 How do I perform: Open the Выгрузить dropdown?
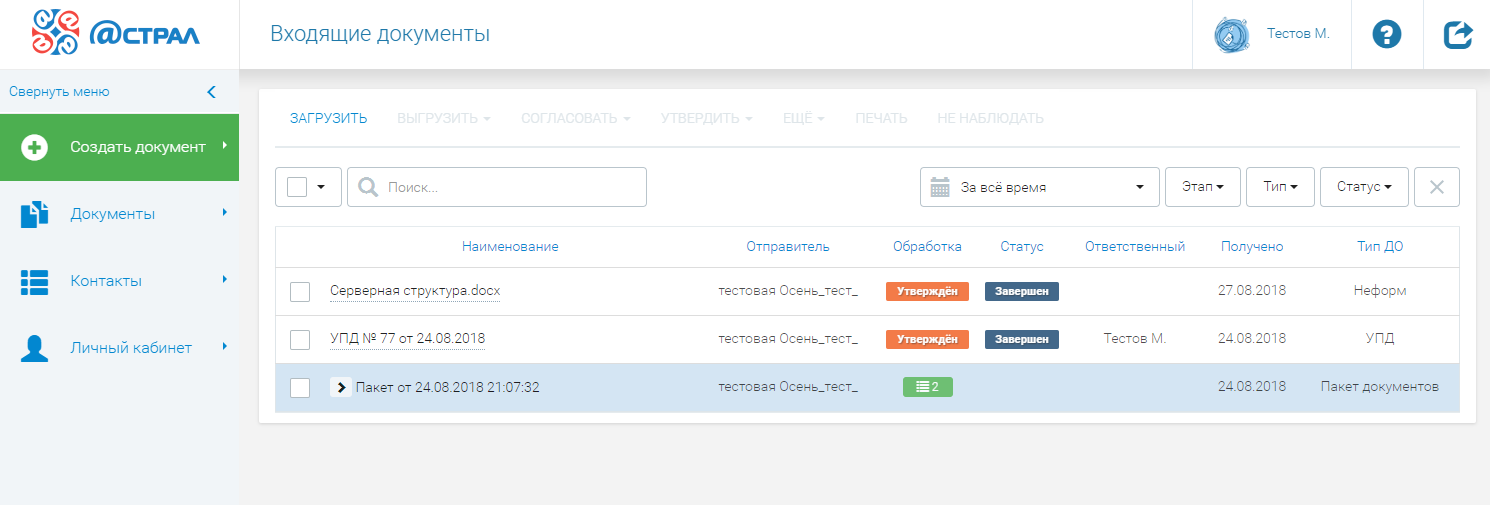[444, 118]
